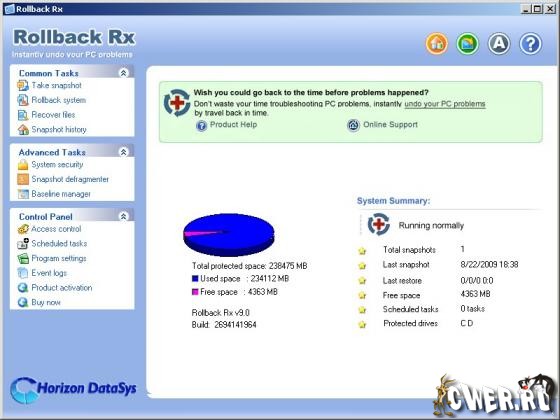Maximize the Rollback Rx window

[x=537, y=9]
